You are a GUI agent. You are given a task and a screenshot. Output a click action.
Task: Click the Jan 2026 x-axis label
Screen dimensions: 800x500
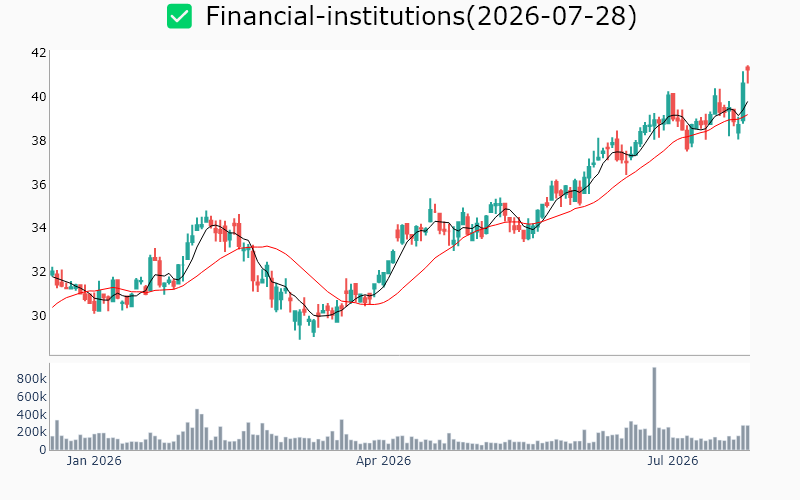(94, 461)
